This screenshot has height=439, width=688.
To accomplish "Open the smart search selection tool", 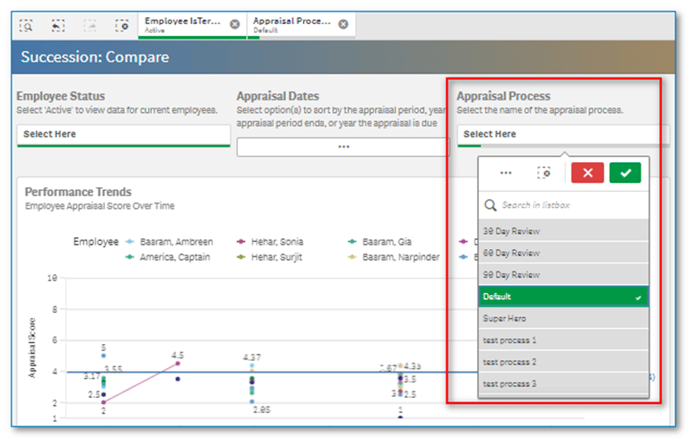I will click(26, 26).
